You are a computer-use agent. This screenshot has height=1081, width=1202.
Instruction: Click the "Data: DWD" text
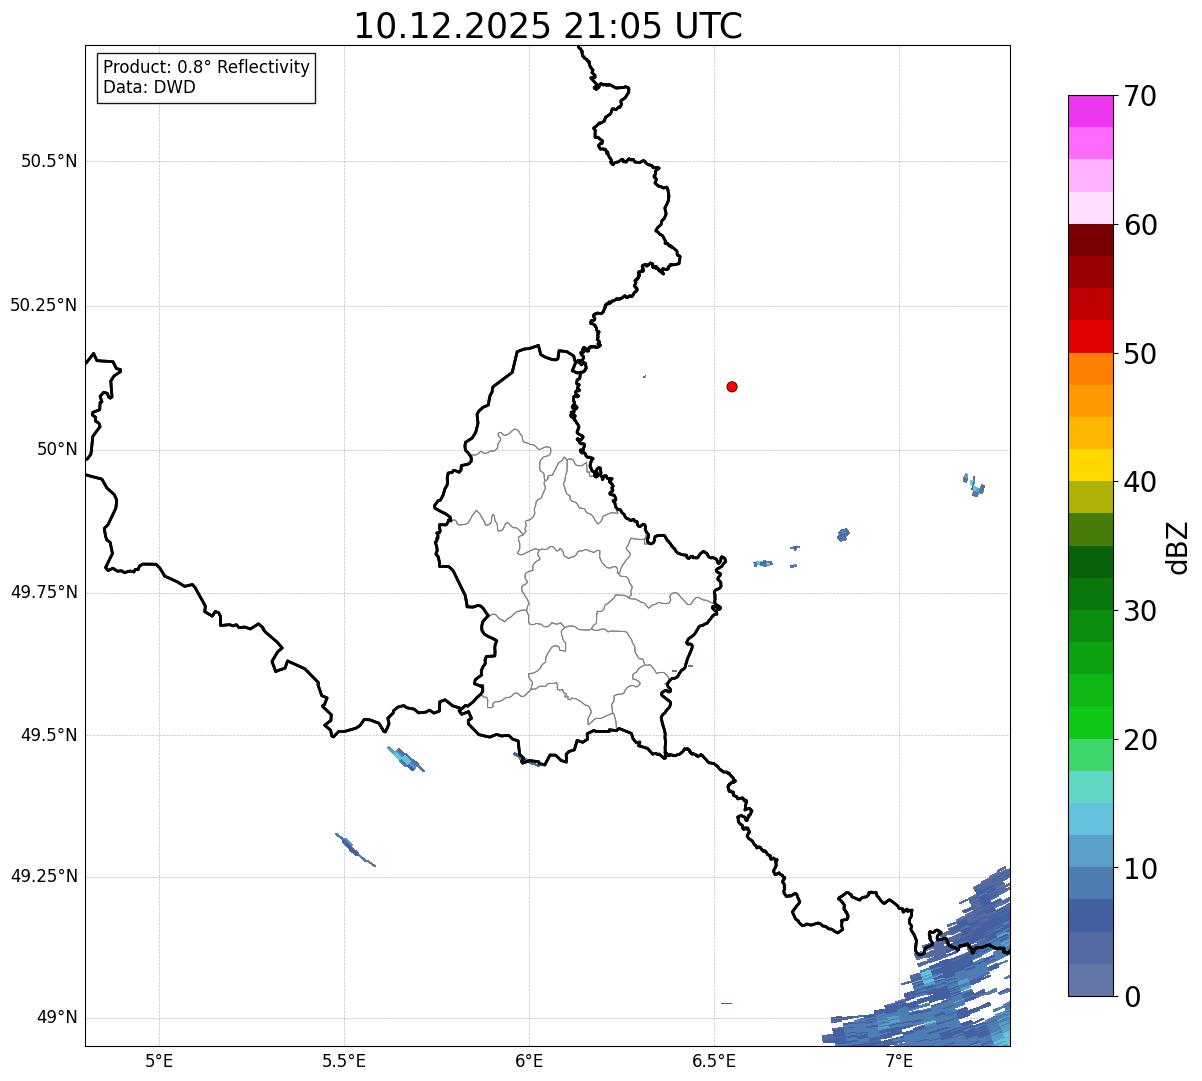(149, 87)
